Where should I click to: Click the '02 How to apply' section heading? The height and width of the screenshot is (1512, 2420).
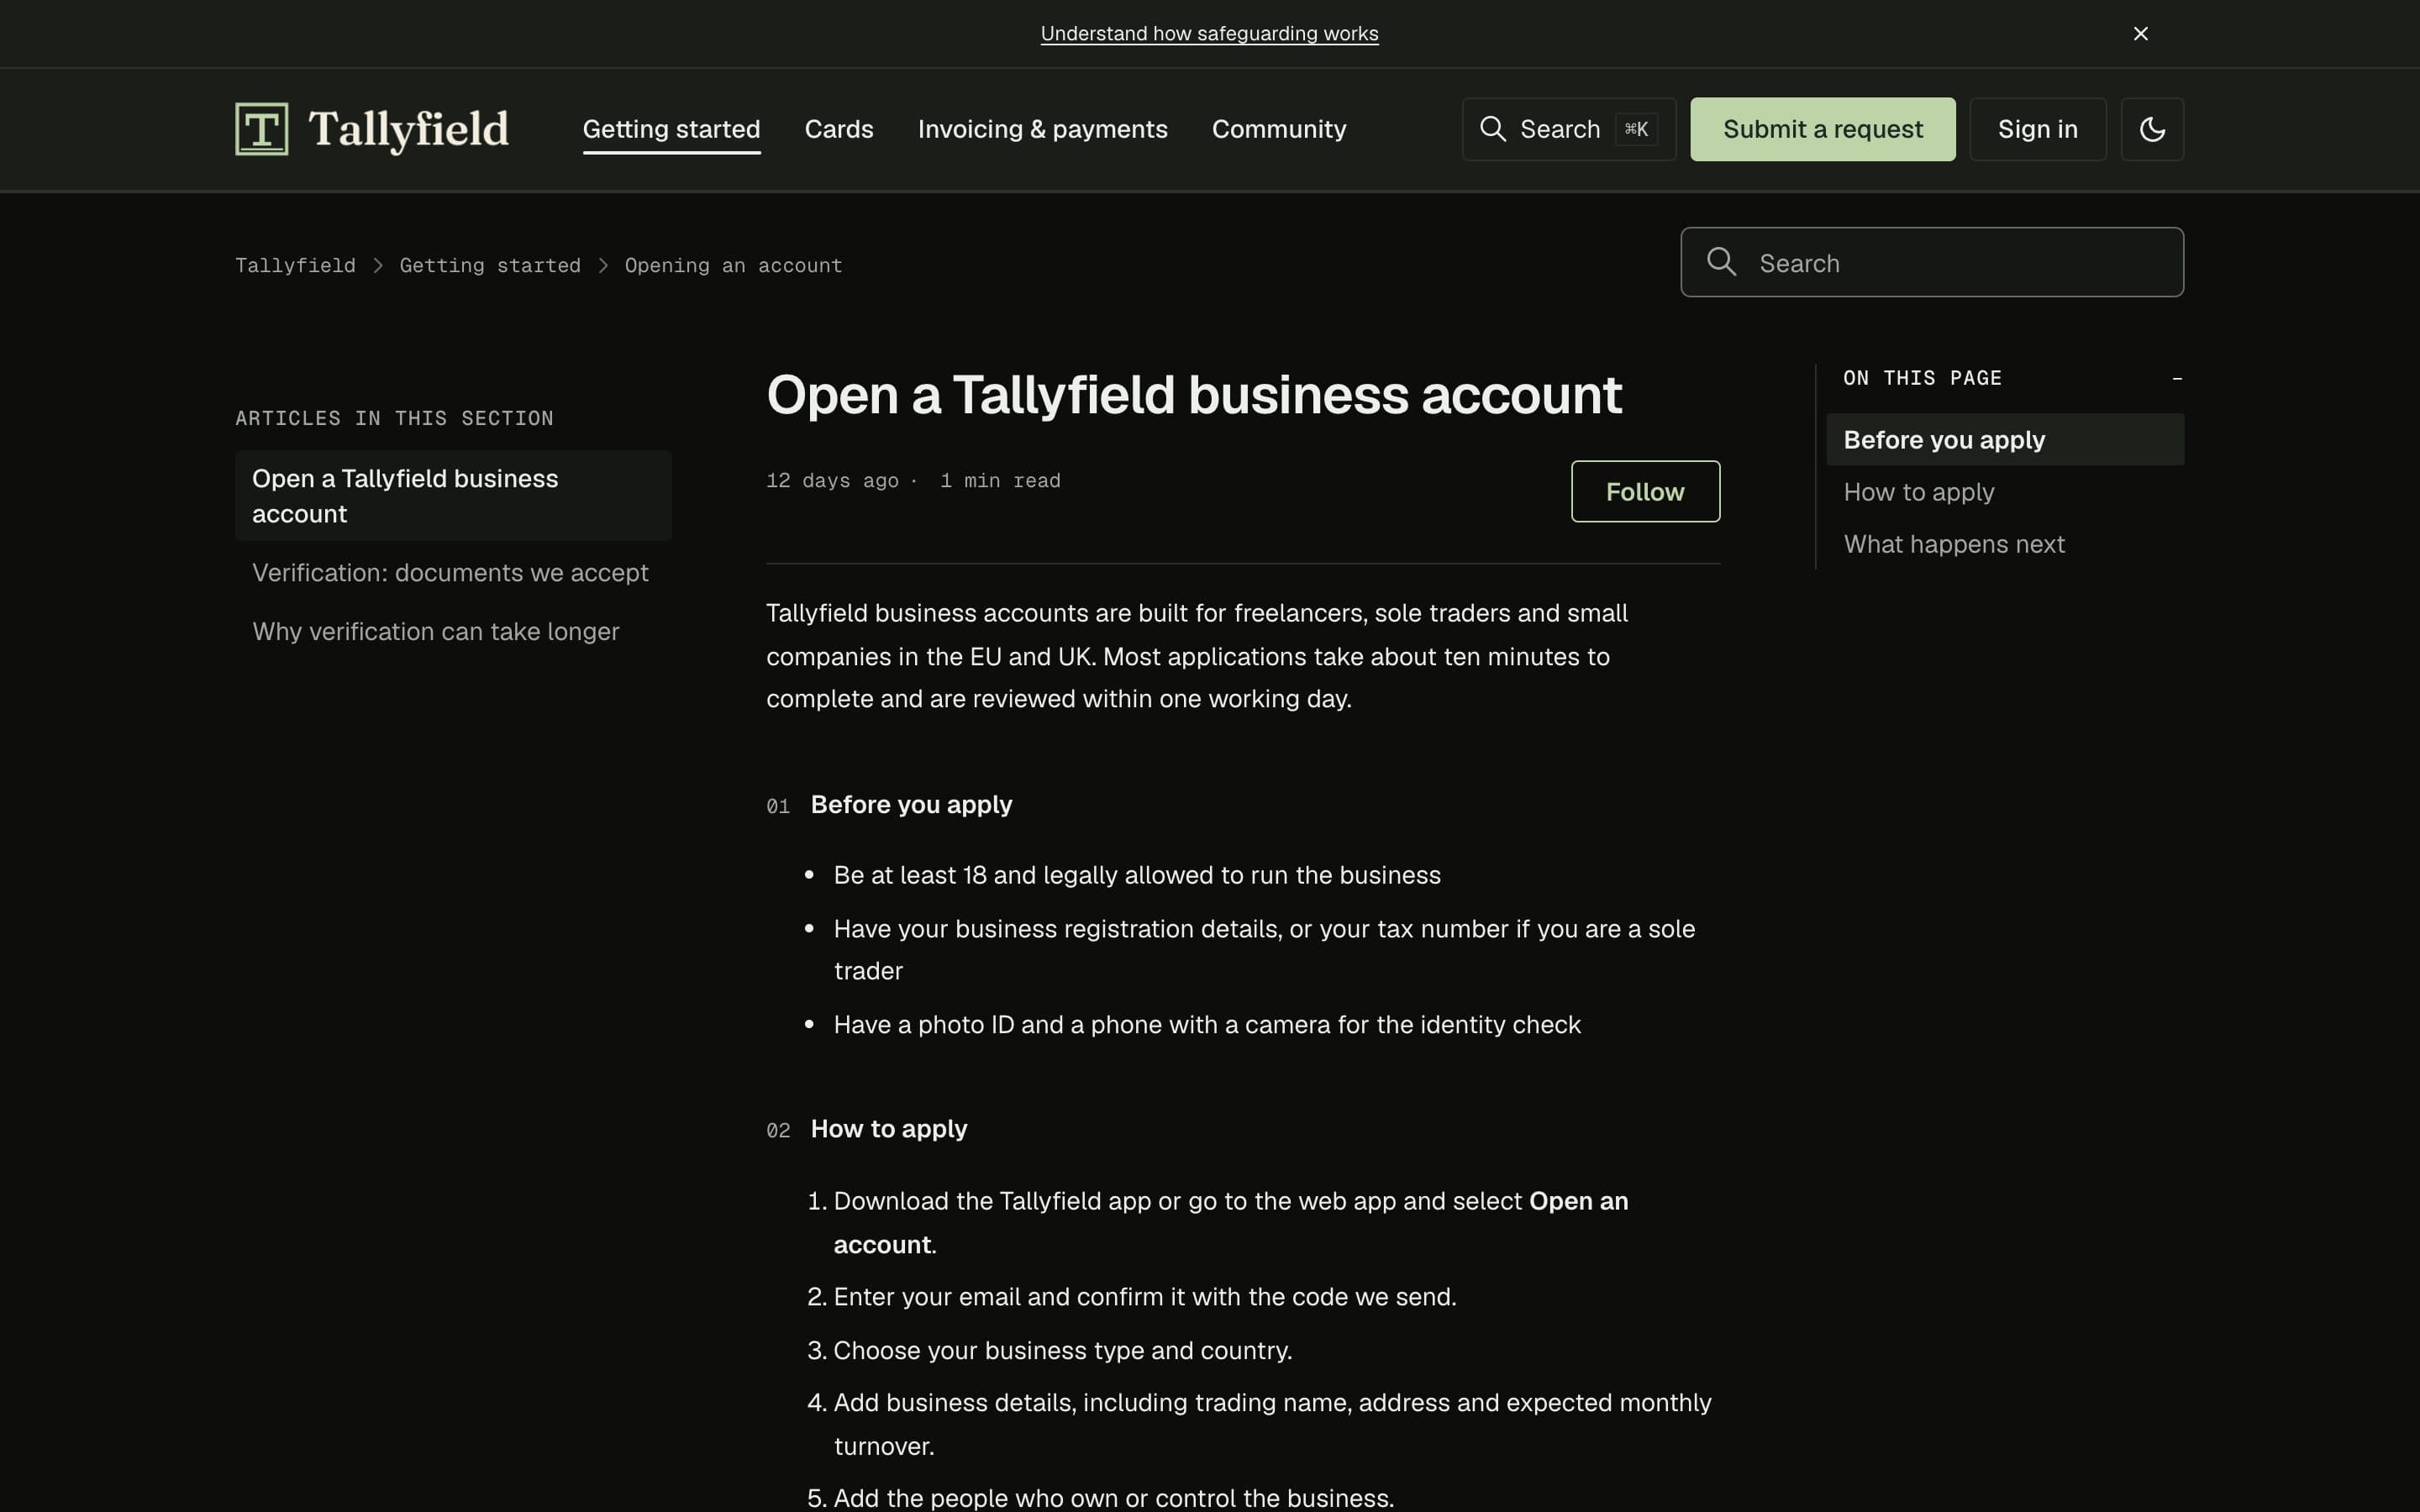click(x=866, y=1129)
